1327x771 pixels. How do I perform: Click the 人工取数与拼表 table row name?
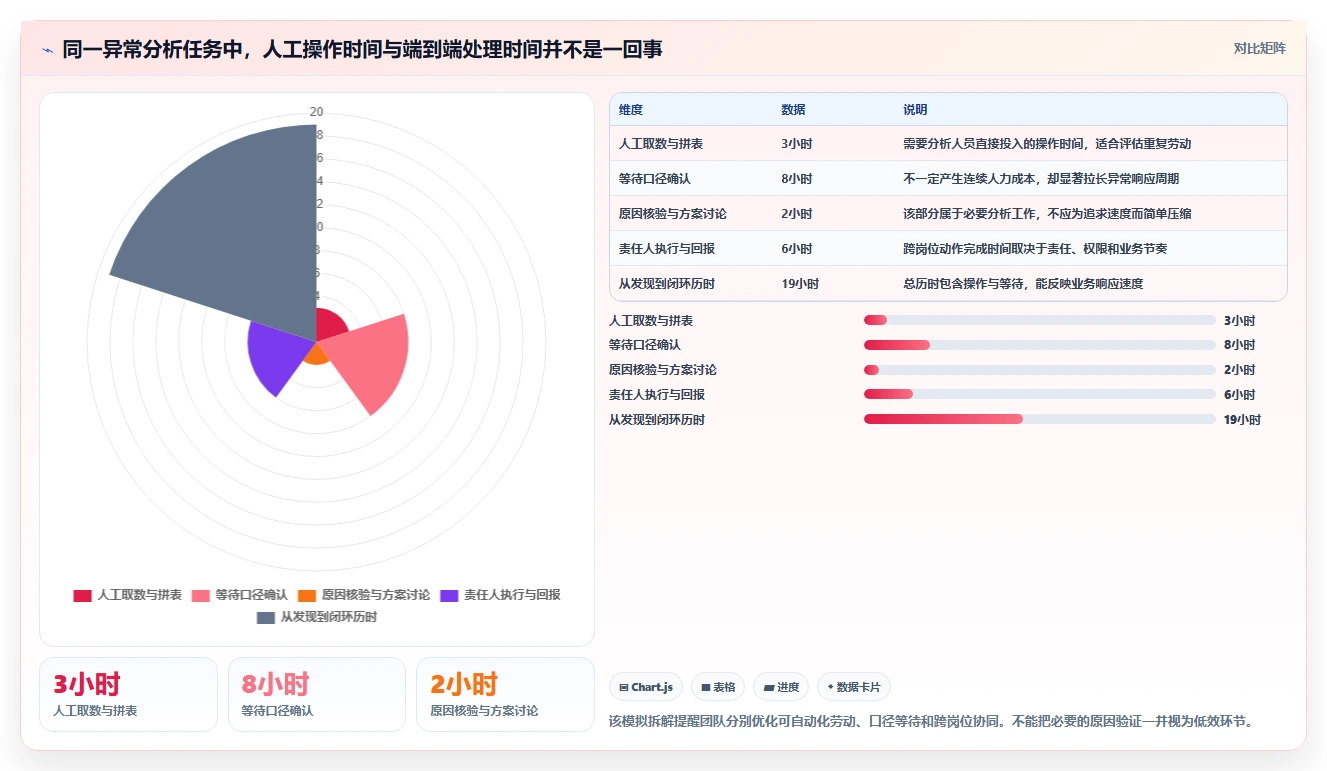pyautogui.click(x=661, y=144)
